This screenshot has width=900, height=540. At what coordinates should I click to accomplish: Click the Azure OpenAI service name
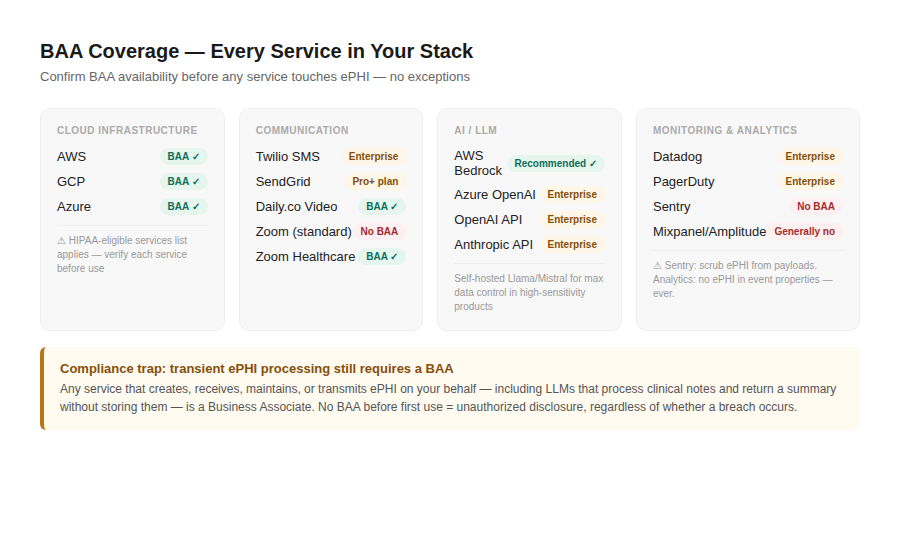tap(495, 195)
